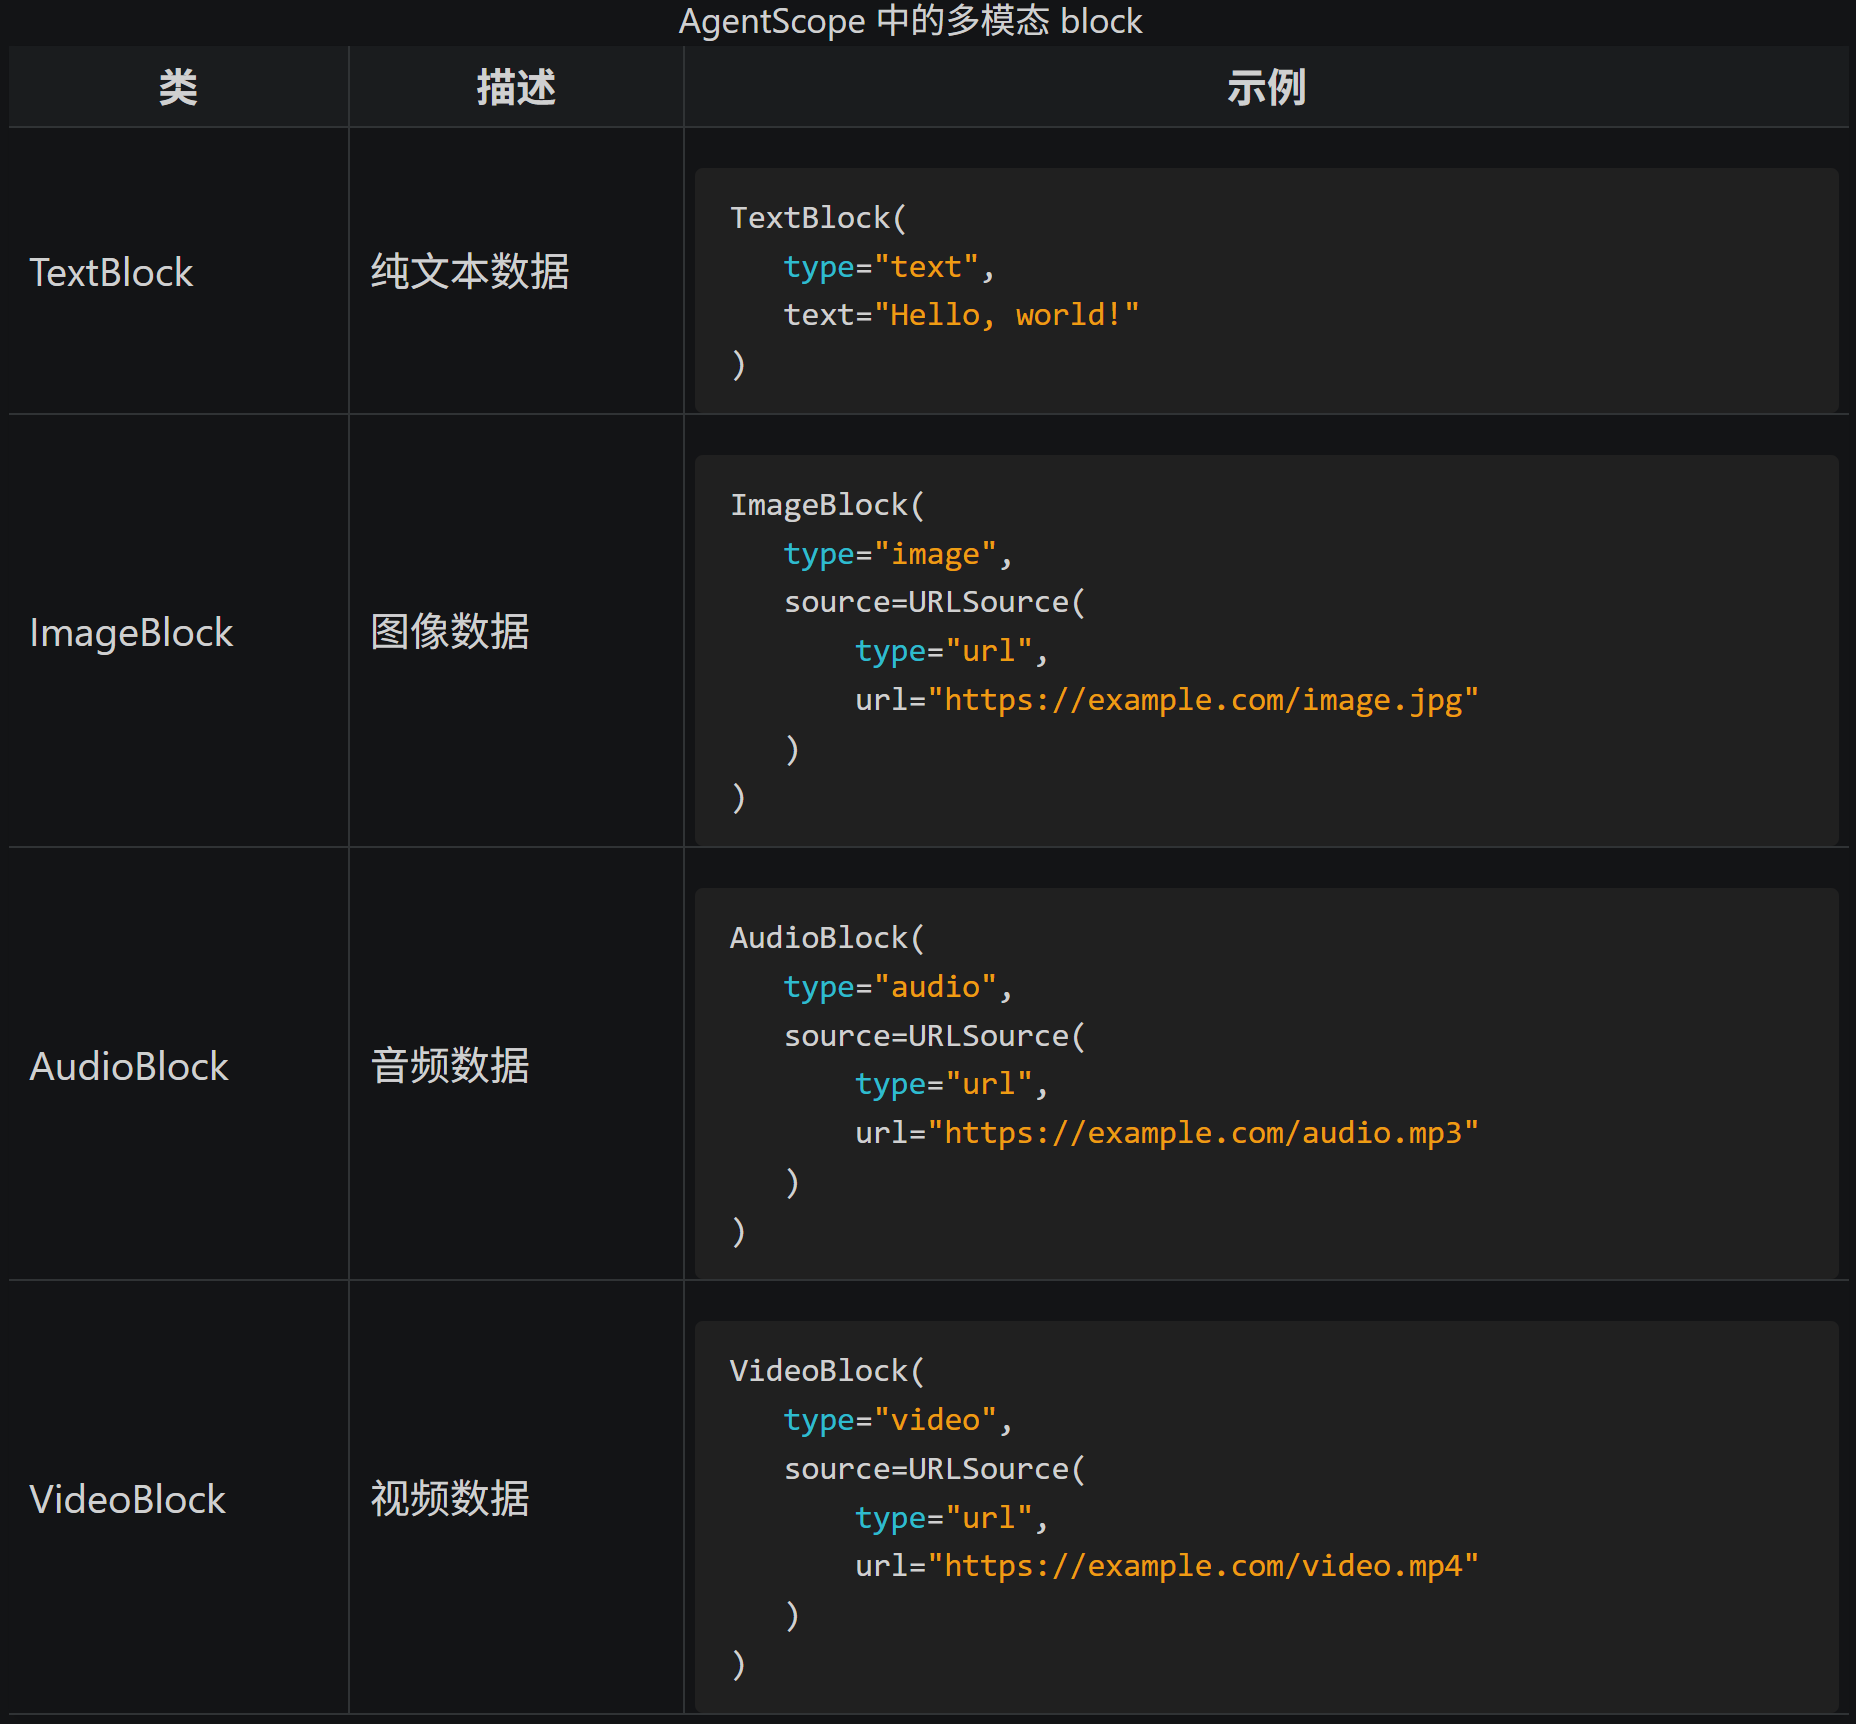Click the description "图像数据"
The height and width of the screenshot is (1724, 1856).
tap(450, 631)
